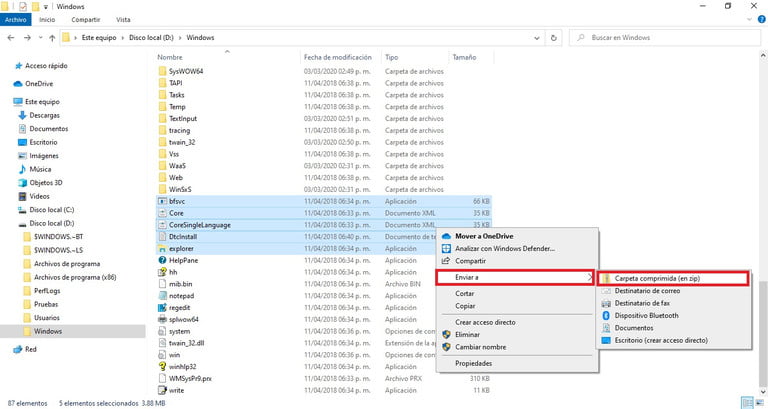Click the WinSxS folder icon

(x=163, y=189)
